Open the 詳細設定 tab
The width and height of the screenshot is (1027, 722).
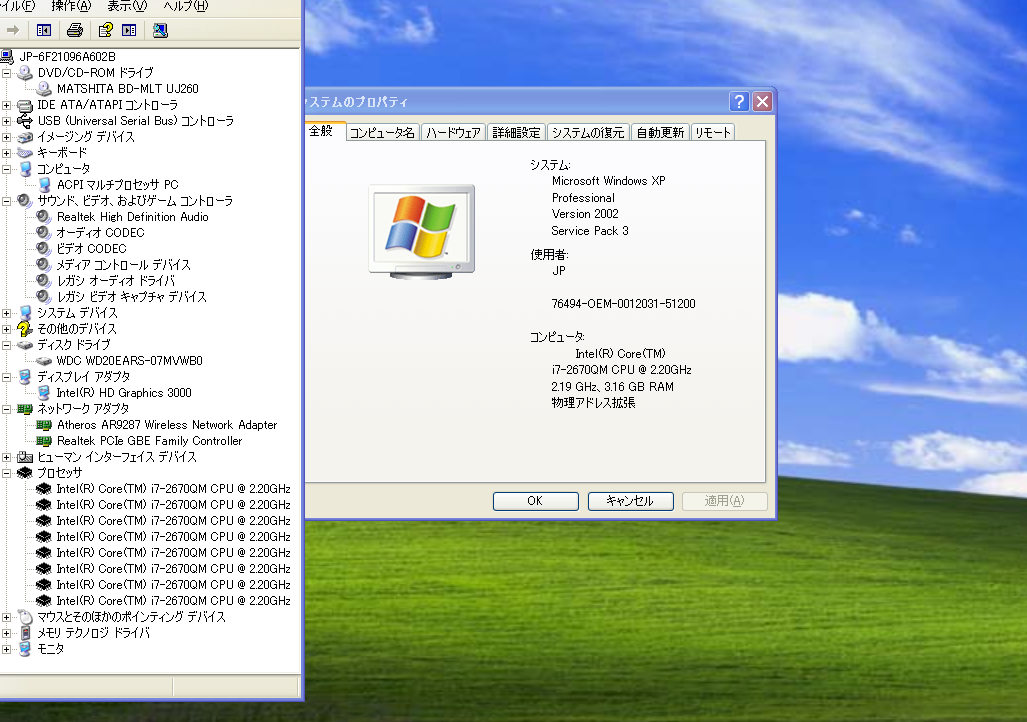516,132
